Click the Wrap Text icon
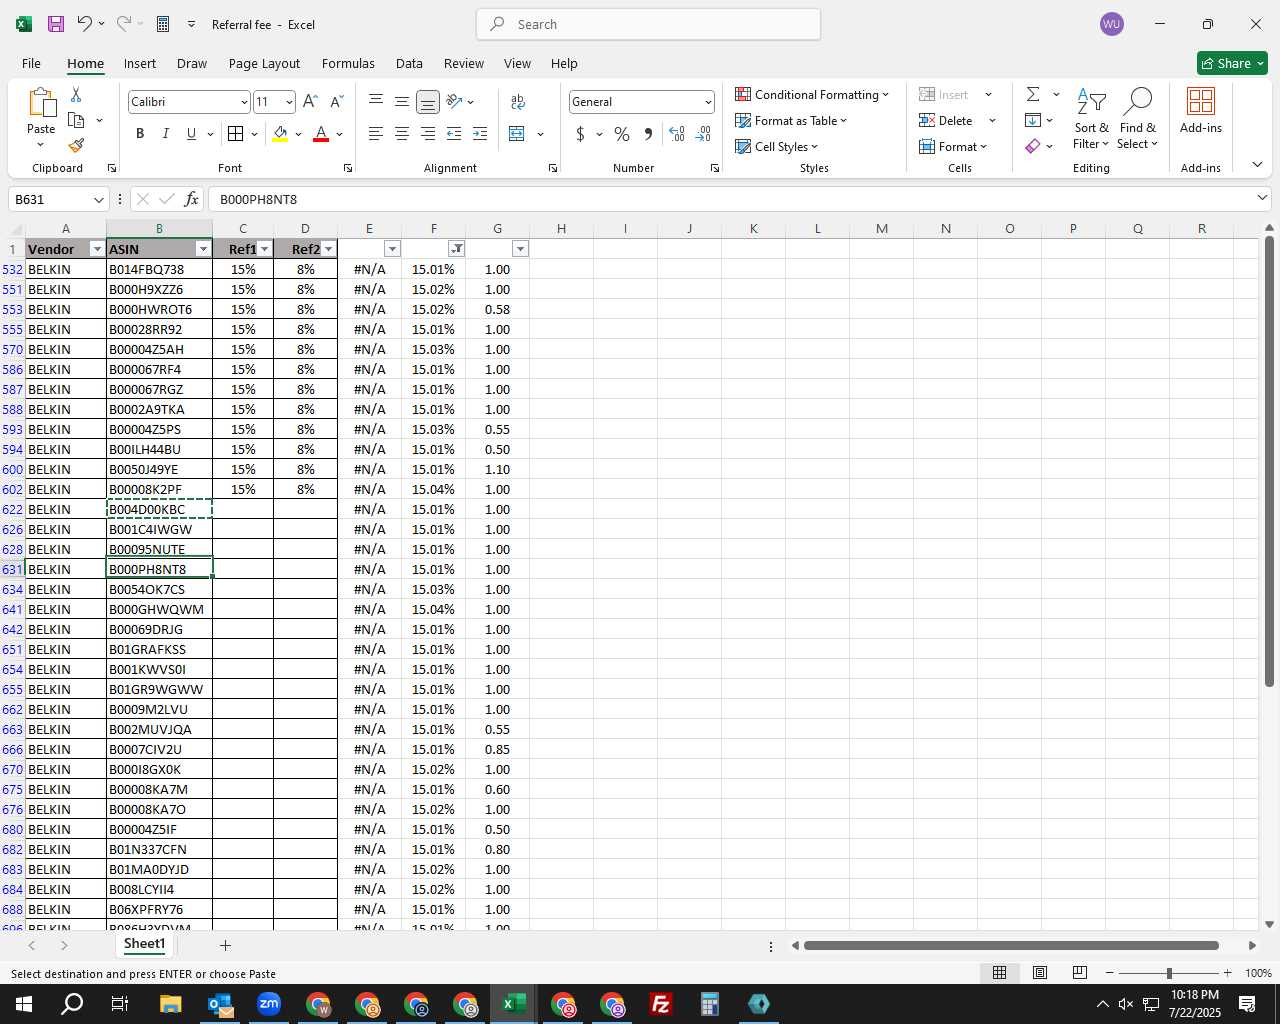 [518, 102]
